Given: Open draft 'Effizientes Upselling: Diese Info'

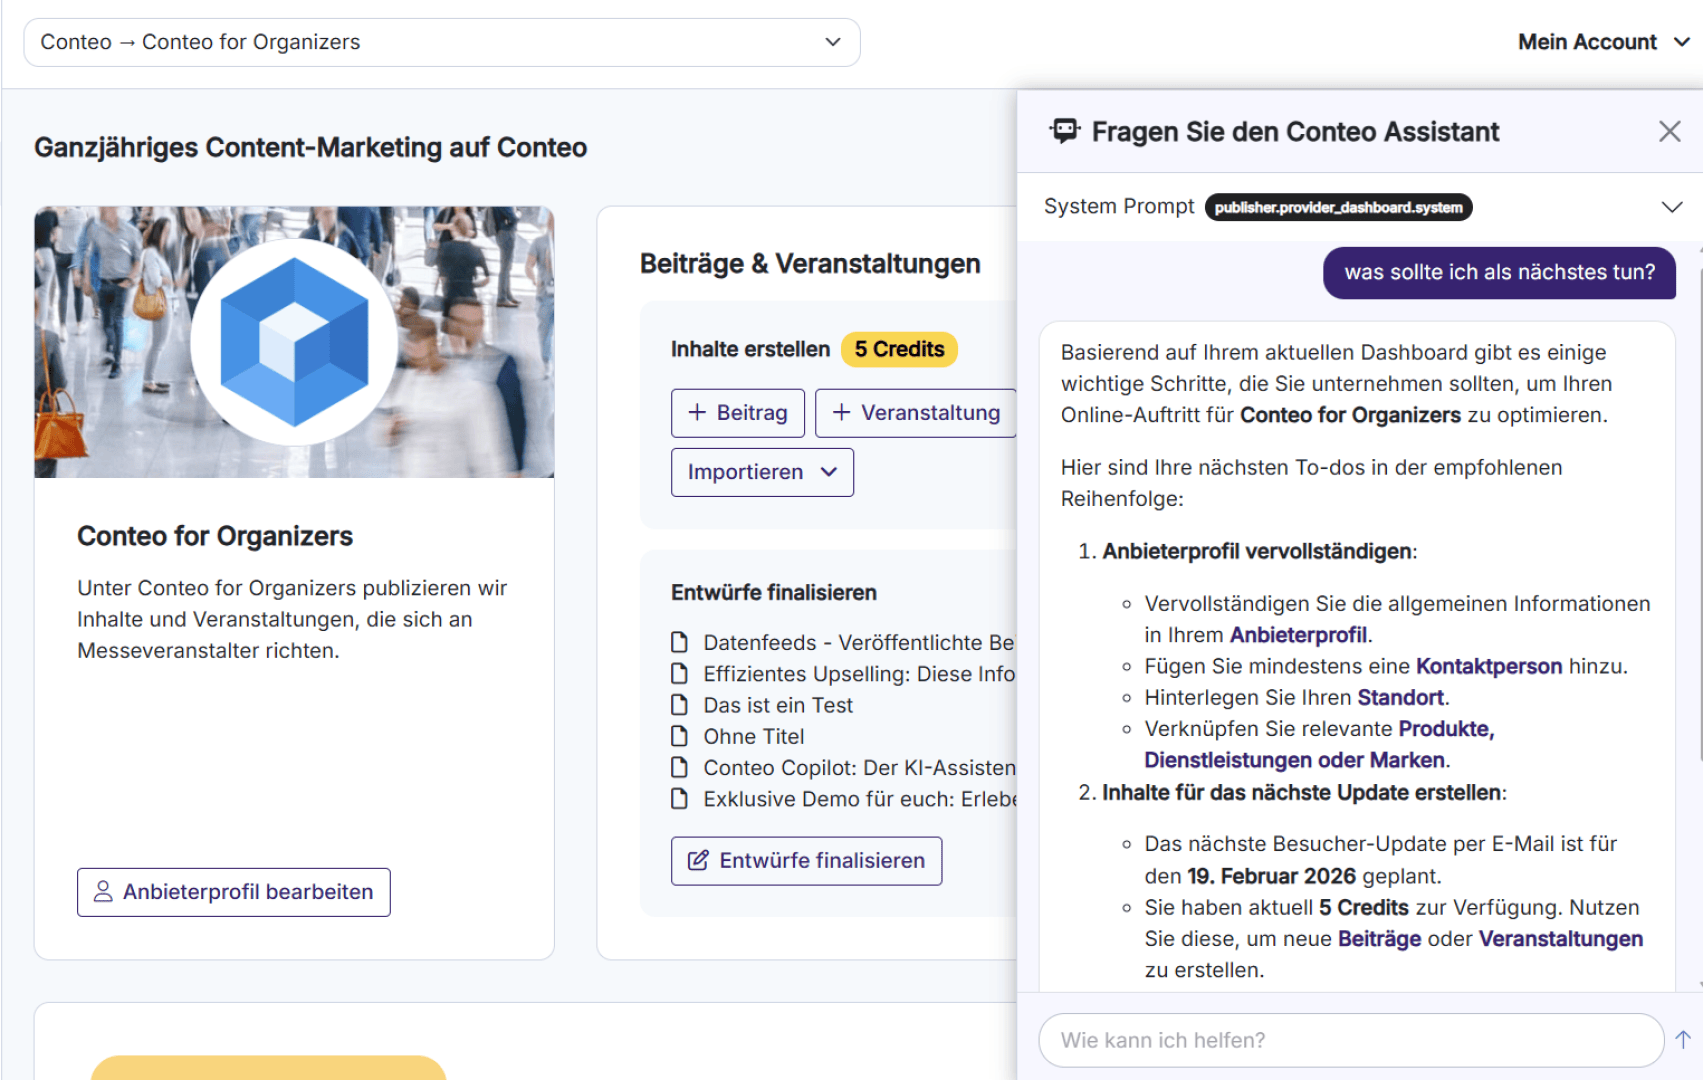Looking at the screenshot, I should [859, 673].
